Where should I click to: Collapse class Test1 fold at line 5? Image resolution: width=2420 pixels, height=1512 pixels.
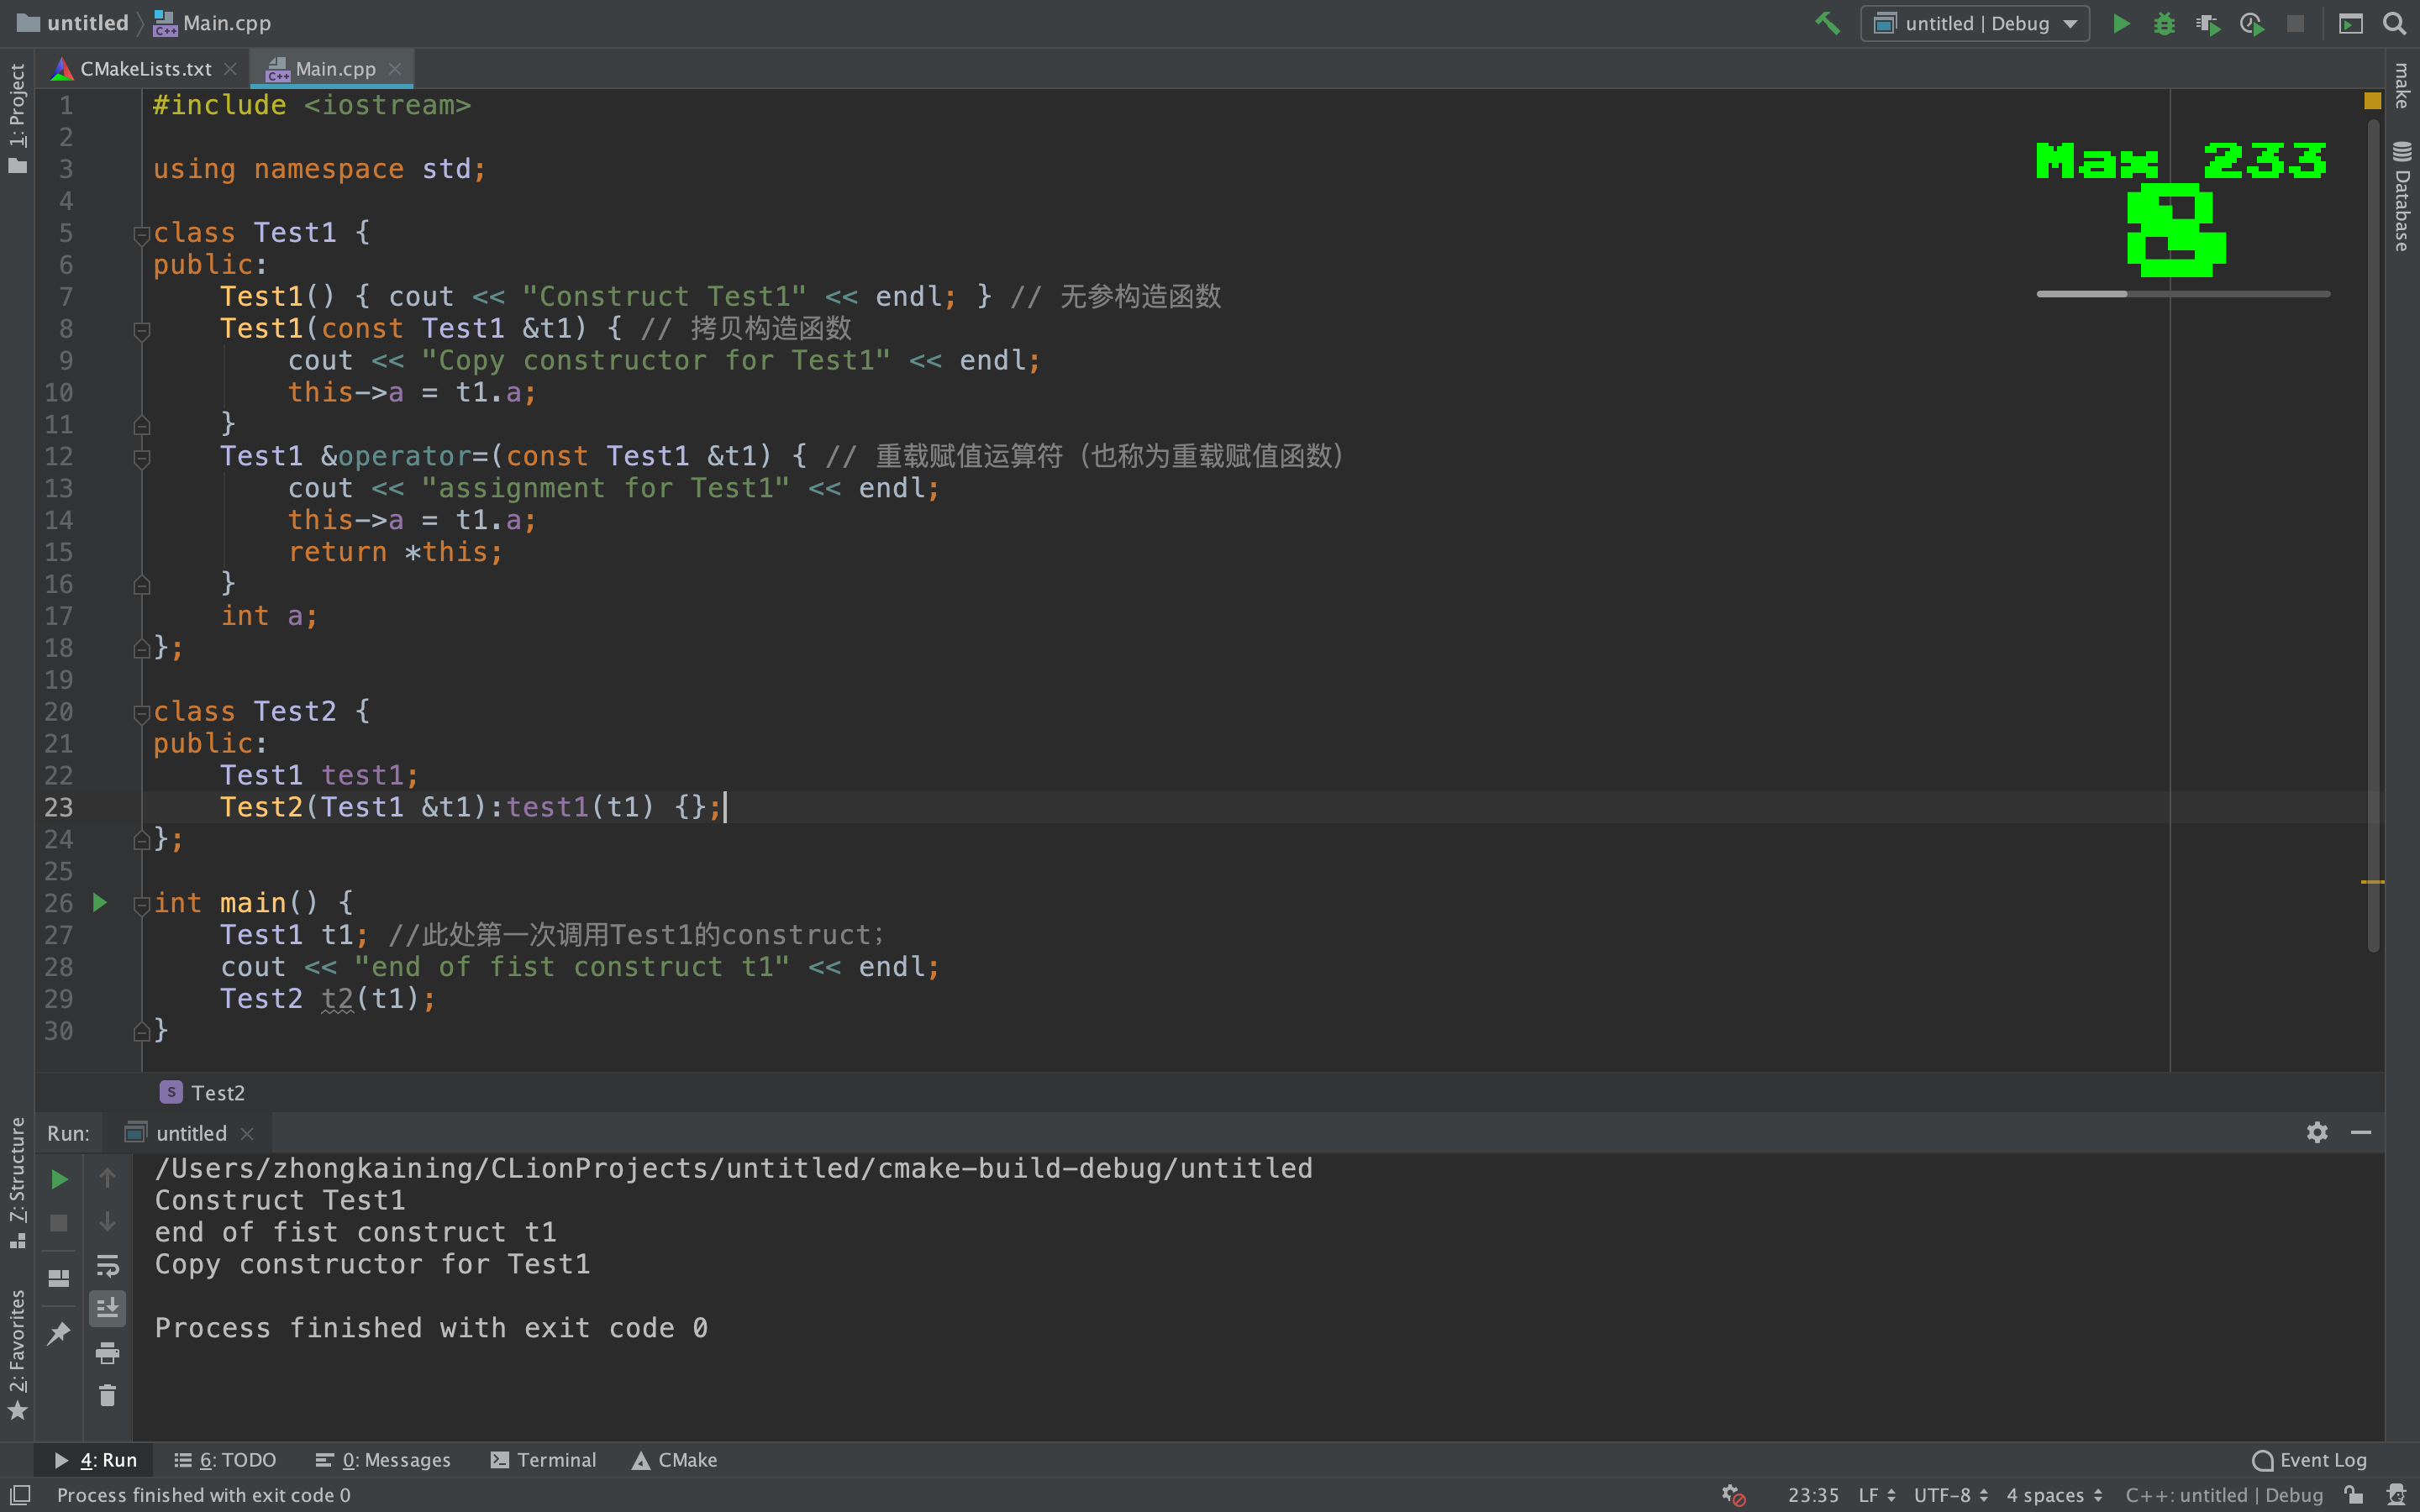(141, 234)
